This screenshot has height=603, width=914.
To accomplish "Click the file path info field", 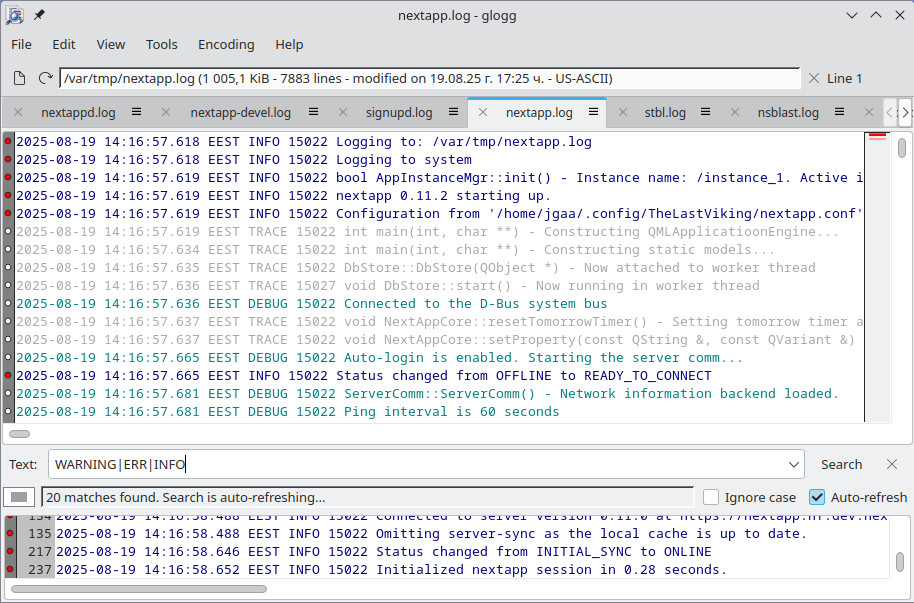I will (430, 78).
